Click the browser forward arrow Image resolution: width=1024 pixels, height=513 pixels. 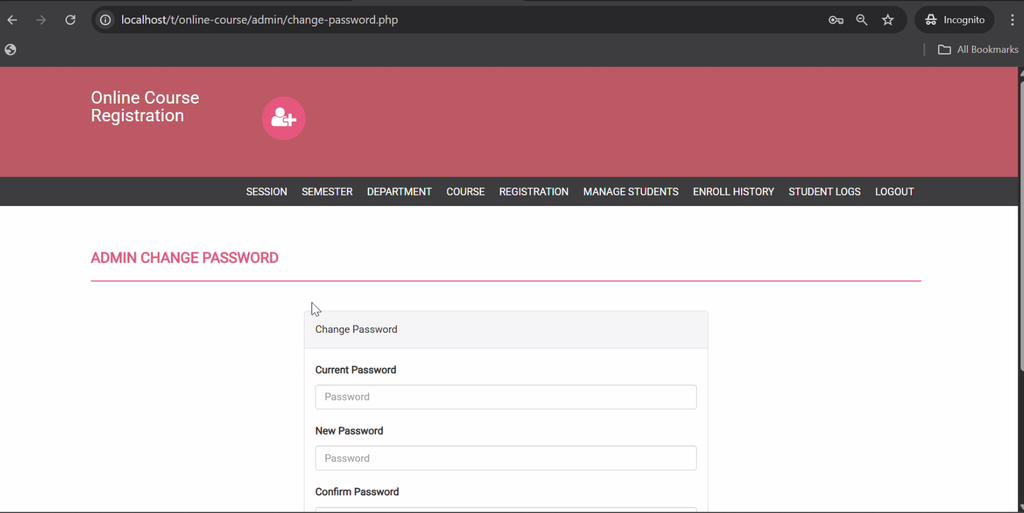[x=41, y=20]
